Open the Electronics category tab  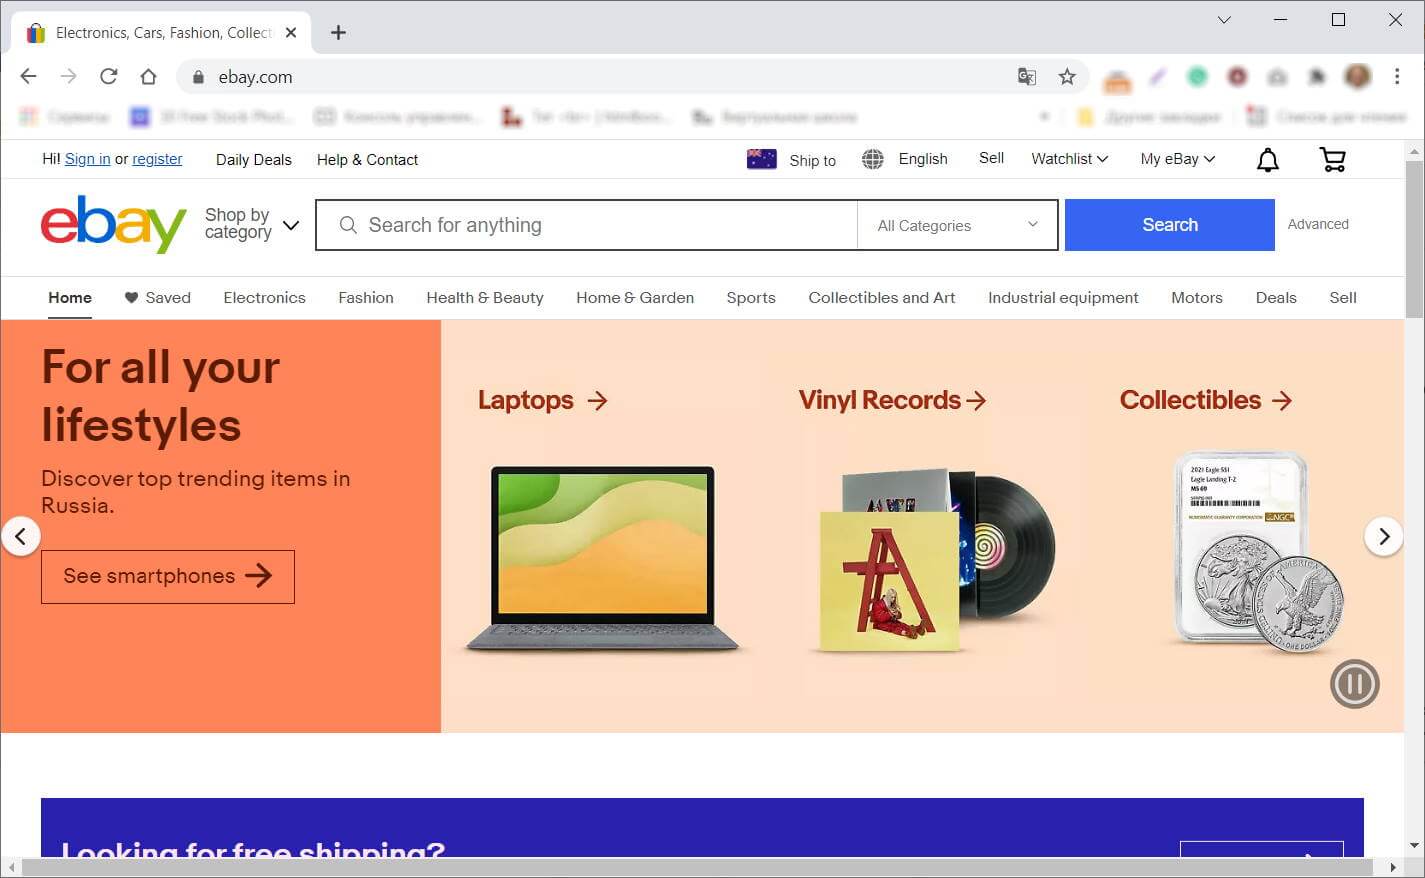coord(264,298)
